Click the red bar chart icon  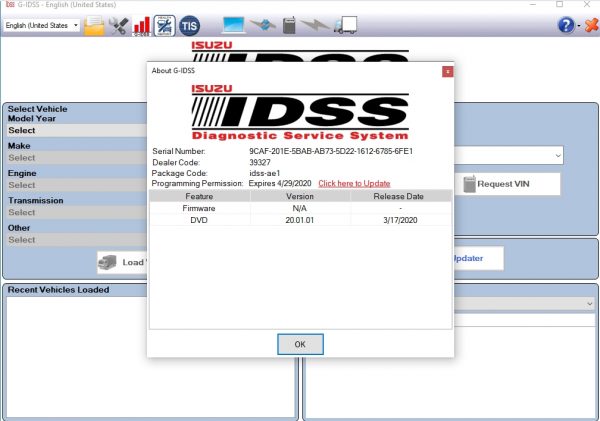tap(142, 26)
